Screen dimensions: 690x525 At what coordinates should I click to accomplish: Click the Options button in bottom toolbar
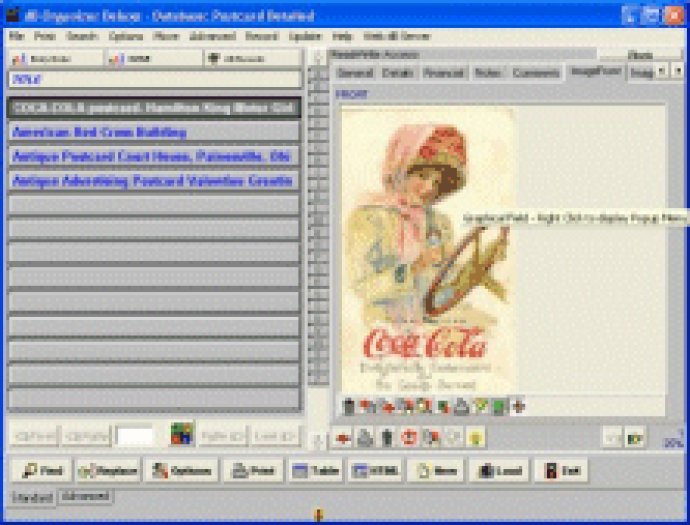(x=181, y=470)
